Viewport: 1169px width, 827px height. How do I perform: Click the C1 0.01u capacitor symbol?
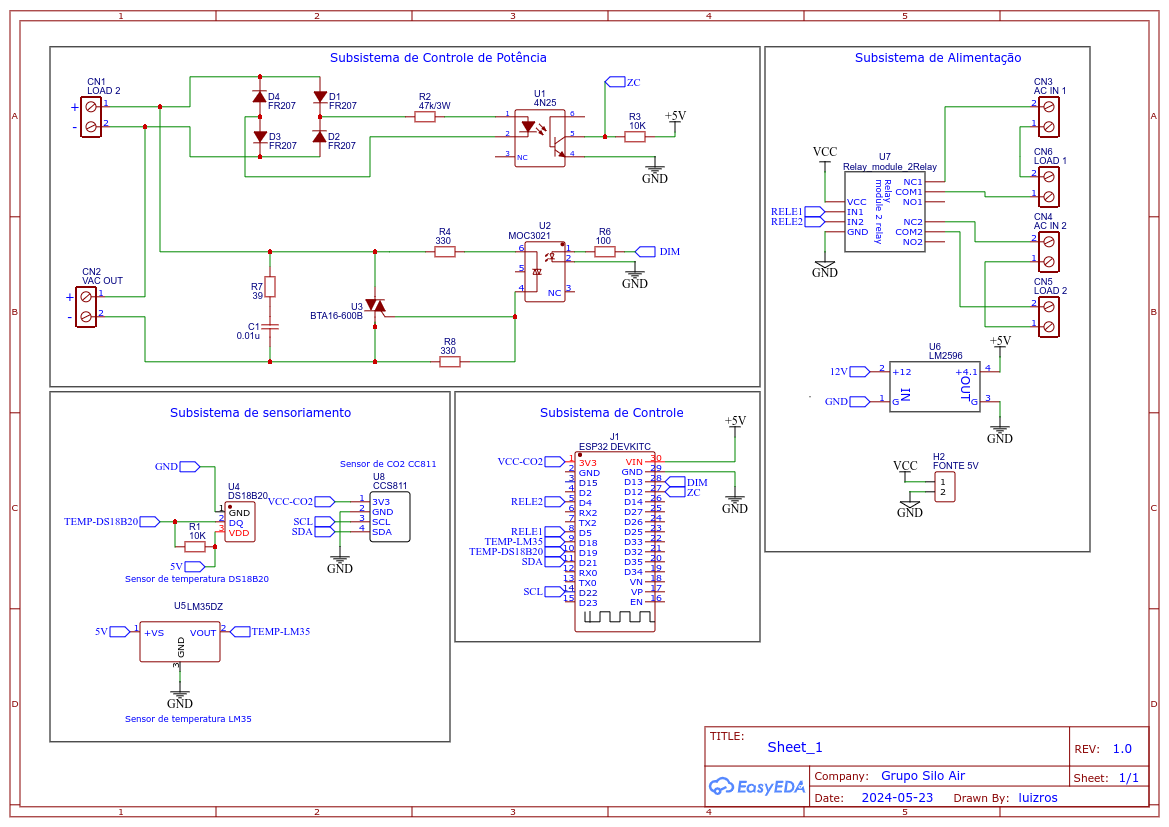coord(269,326)
